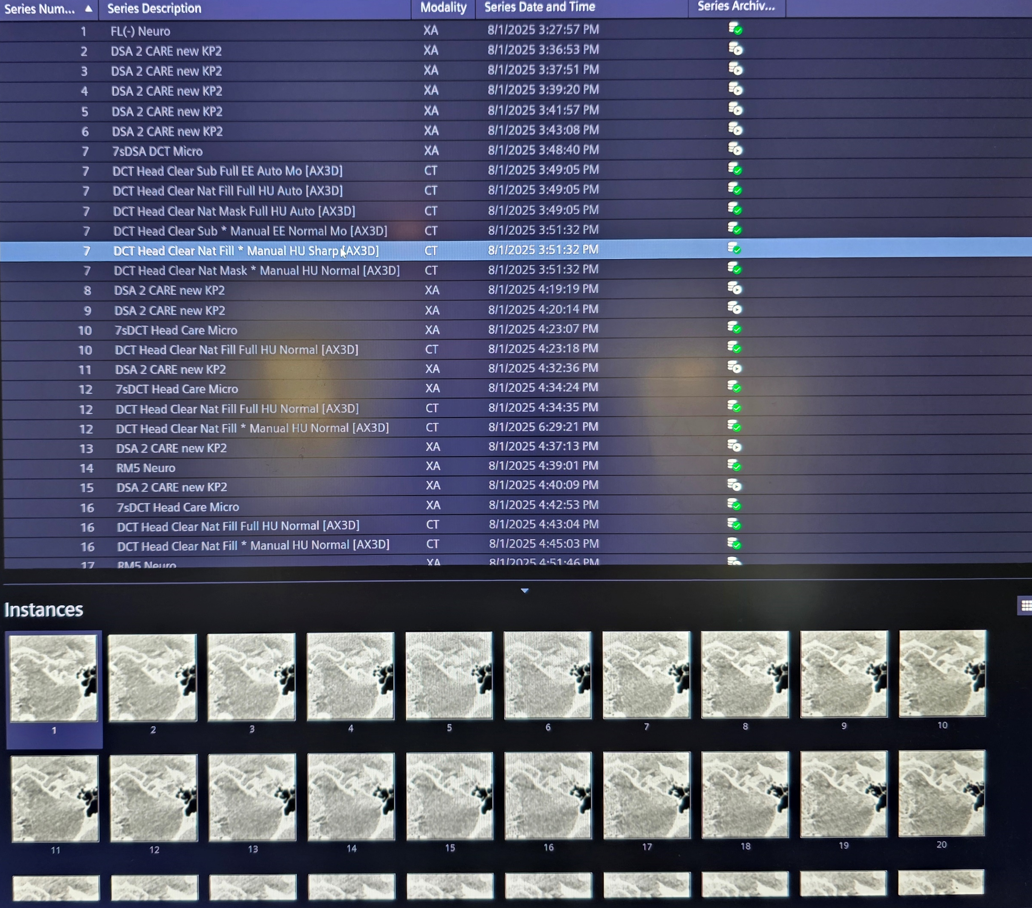Click archive icon for DCT Head Clear Sub Full EE Auto row
Viewport: 1032px width, 908px height.
(735, 169)
